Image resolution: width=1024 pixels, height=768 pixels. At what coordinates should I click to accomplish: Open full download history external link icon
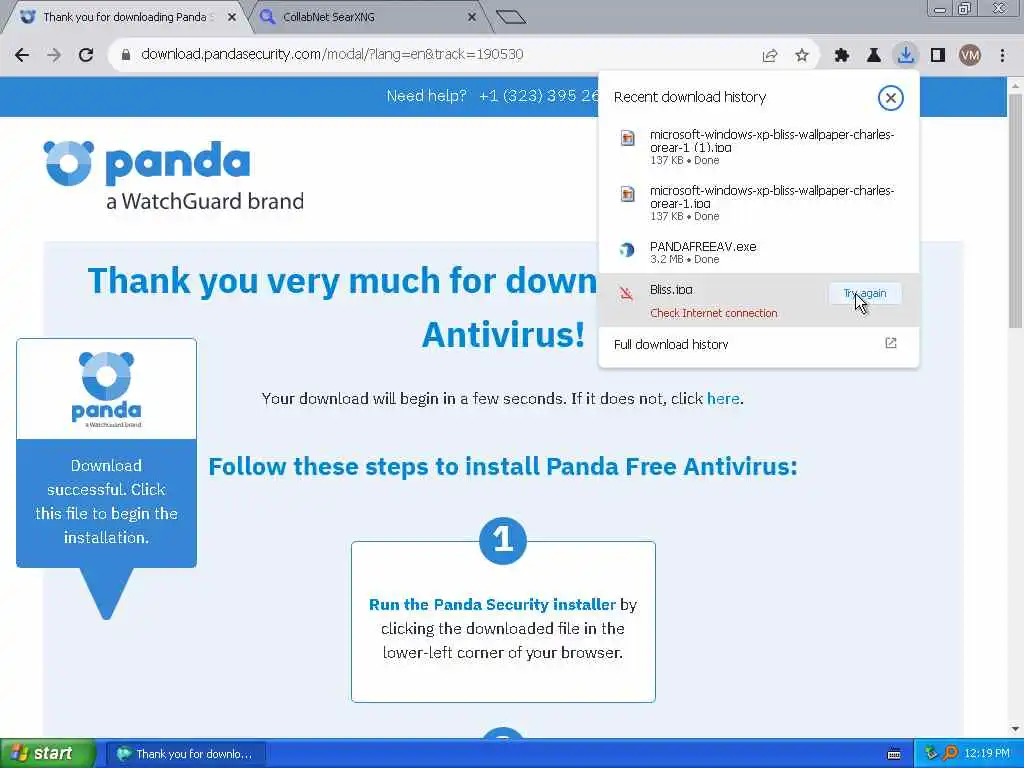click(891, 344)
